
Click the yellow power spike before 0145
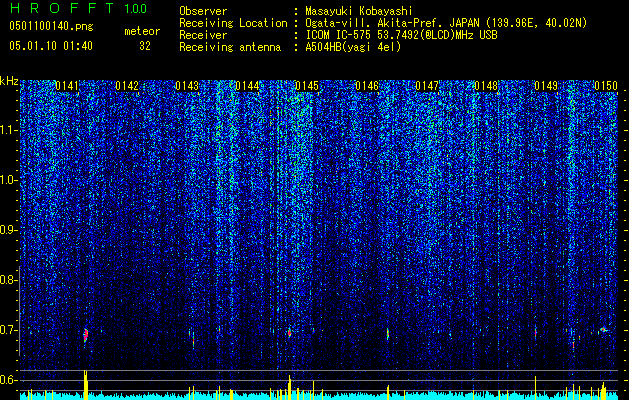289,387
